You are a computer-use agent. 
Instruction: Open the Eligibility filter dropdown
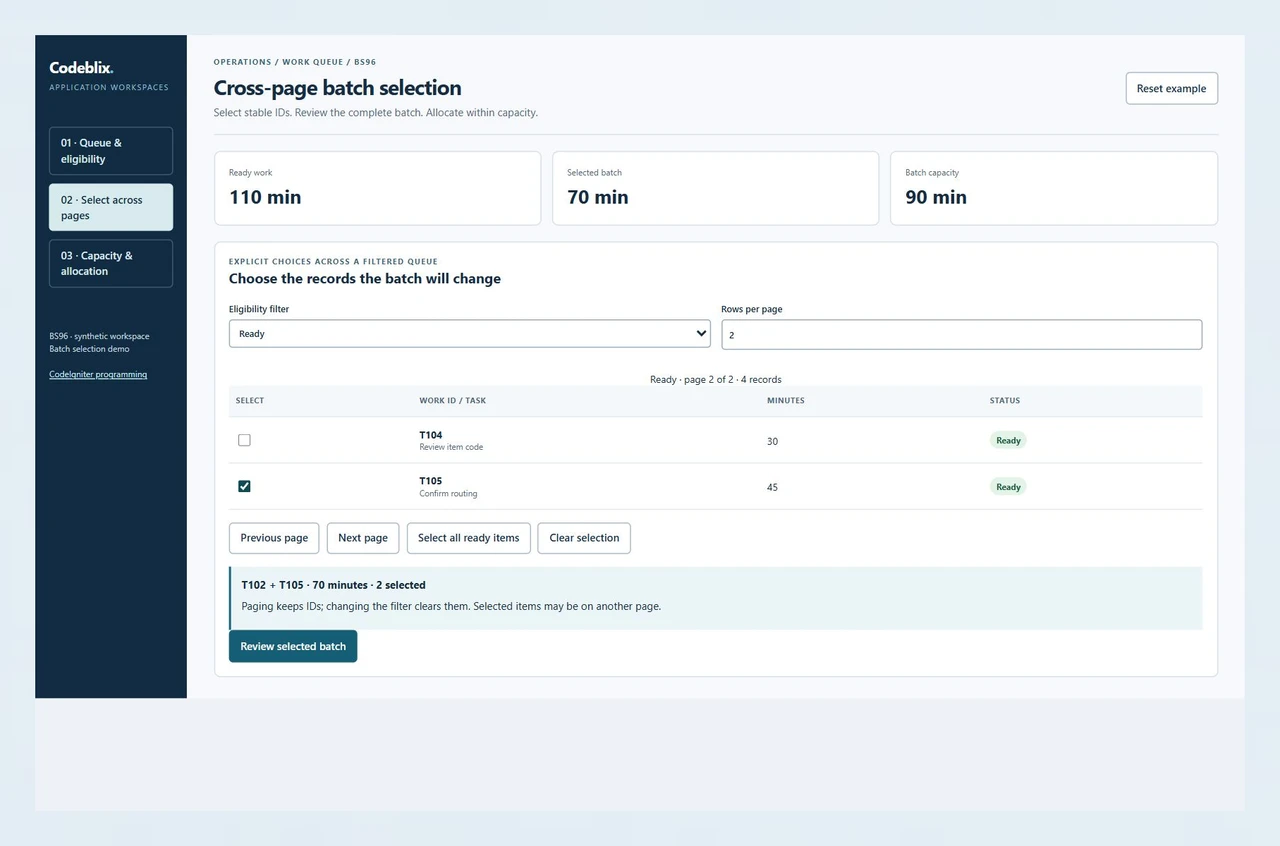point(470,334)
